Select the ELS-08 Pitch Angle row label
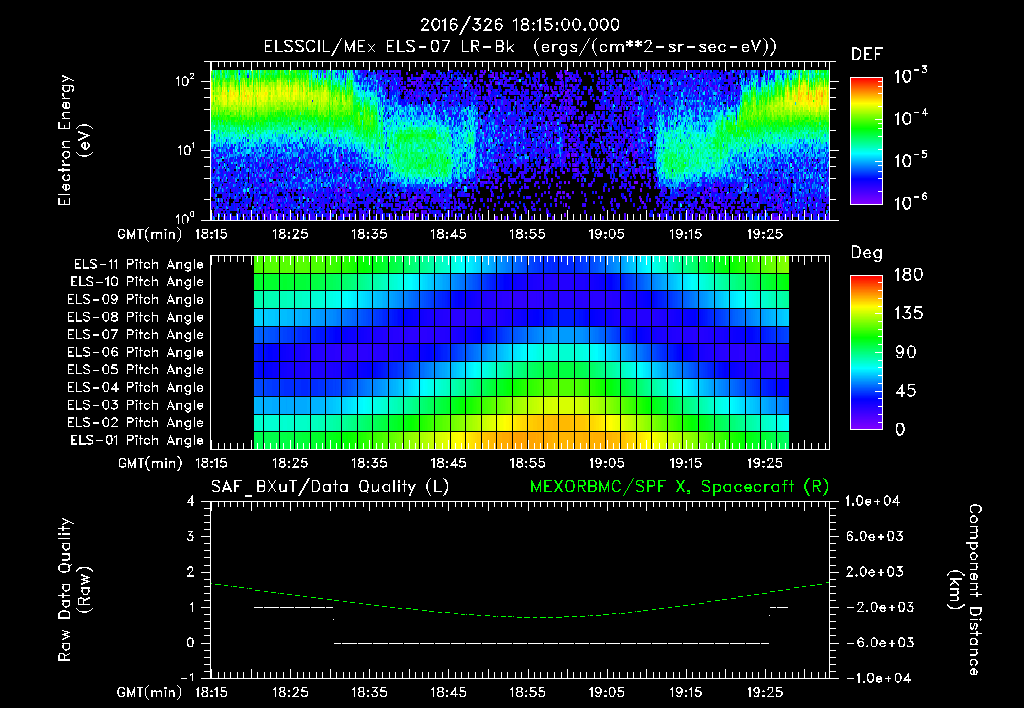The width and height of the screenshot is (1024, 708). 136,317
